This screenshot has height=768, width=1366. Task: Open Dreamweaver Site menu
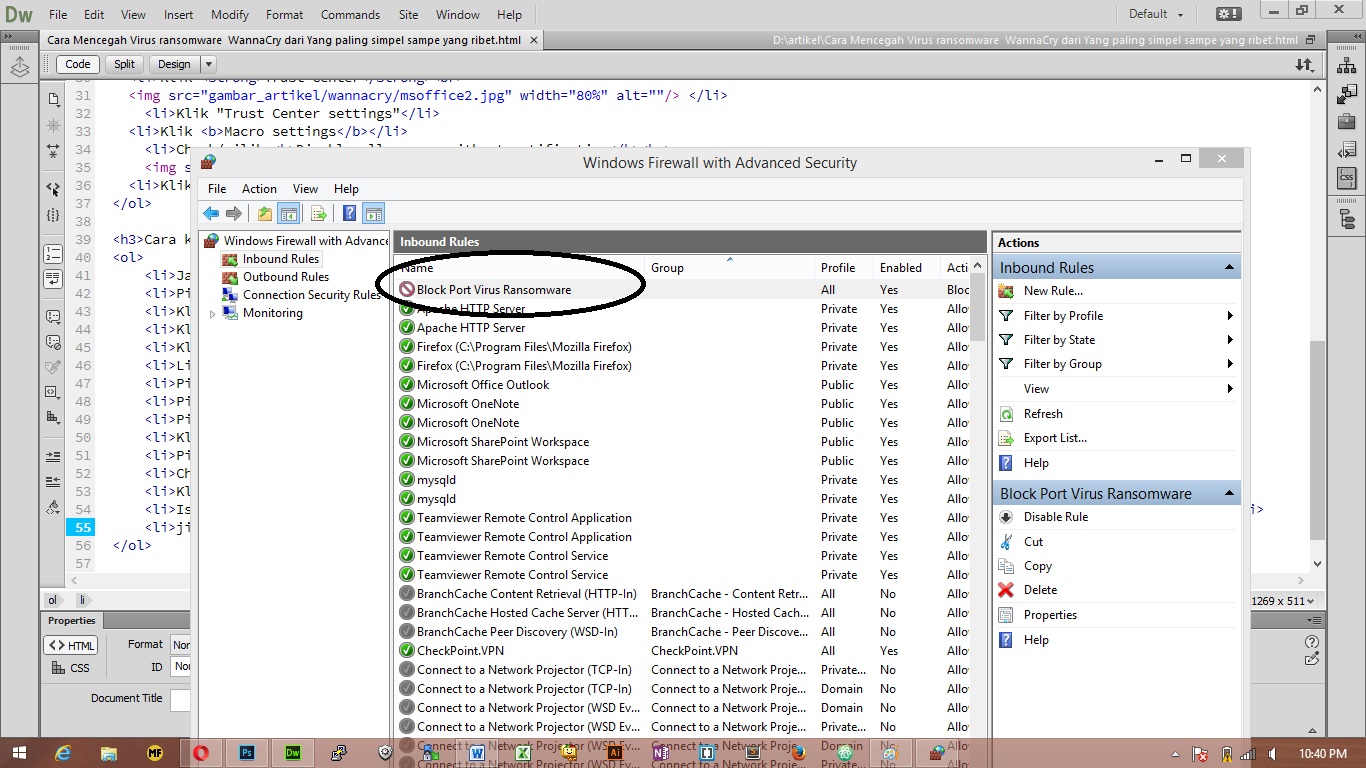[x=408, y=15]
